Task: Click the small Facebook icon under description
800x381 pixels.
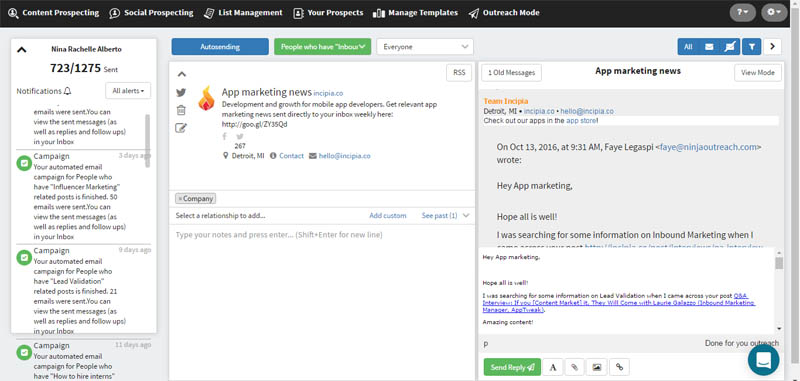Action: tap(224, 137)
